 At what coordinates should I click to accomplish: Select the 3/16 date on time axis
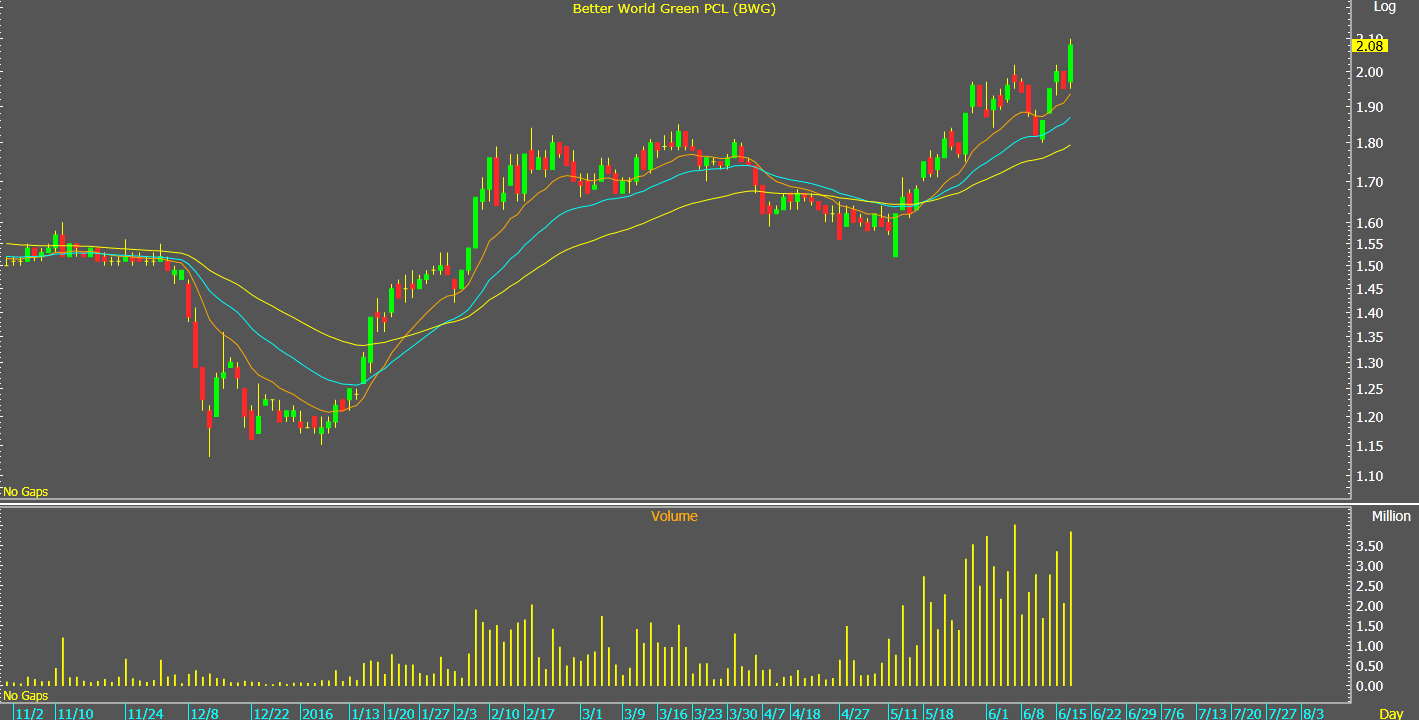click(673, 713)
